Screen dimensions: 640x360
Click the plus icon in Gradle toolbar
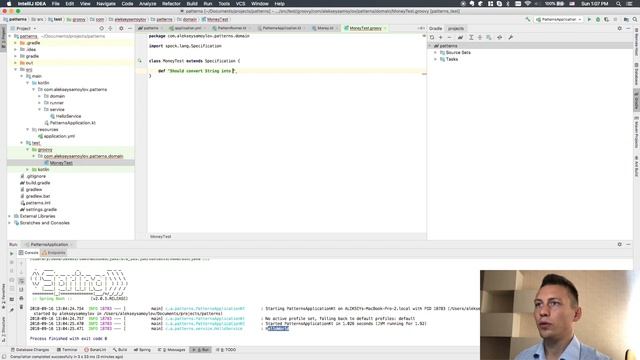(x=440, y=37)
